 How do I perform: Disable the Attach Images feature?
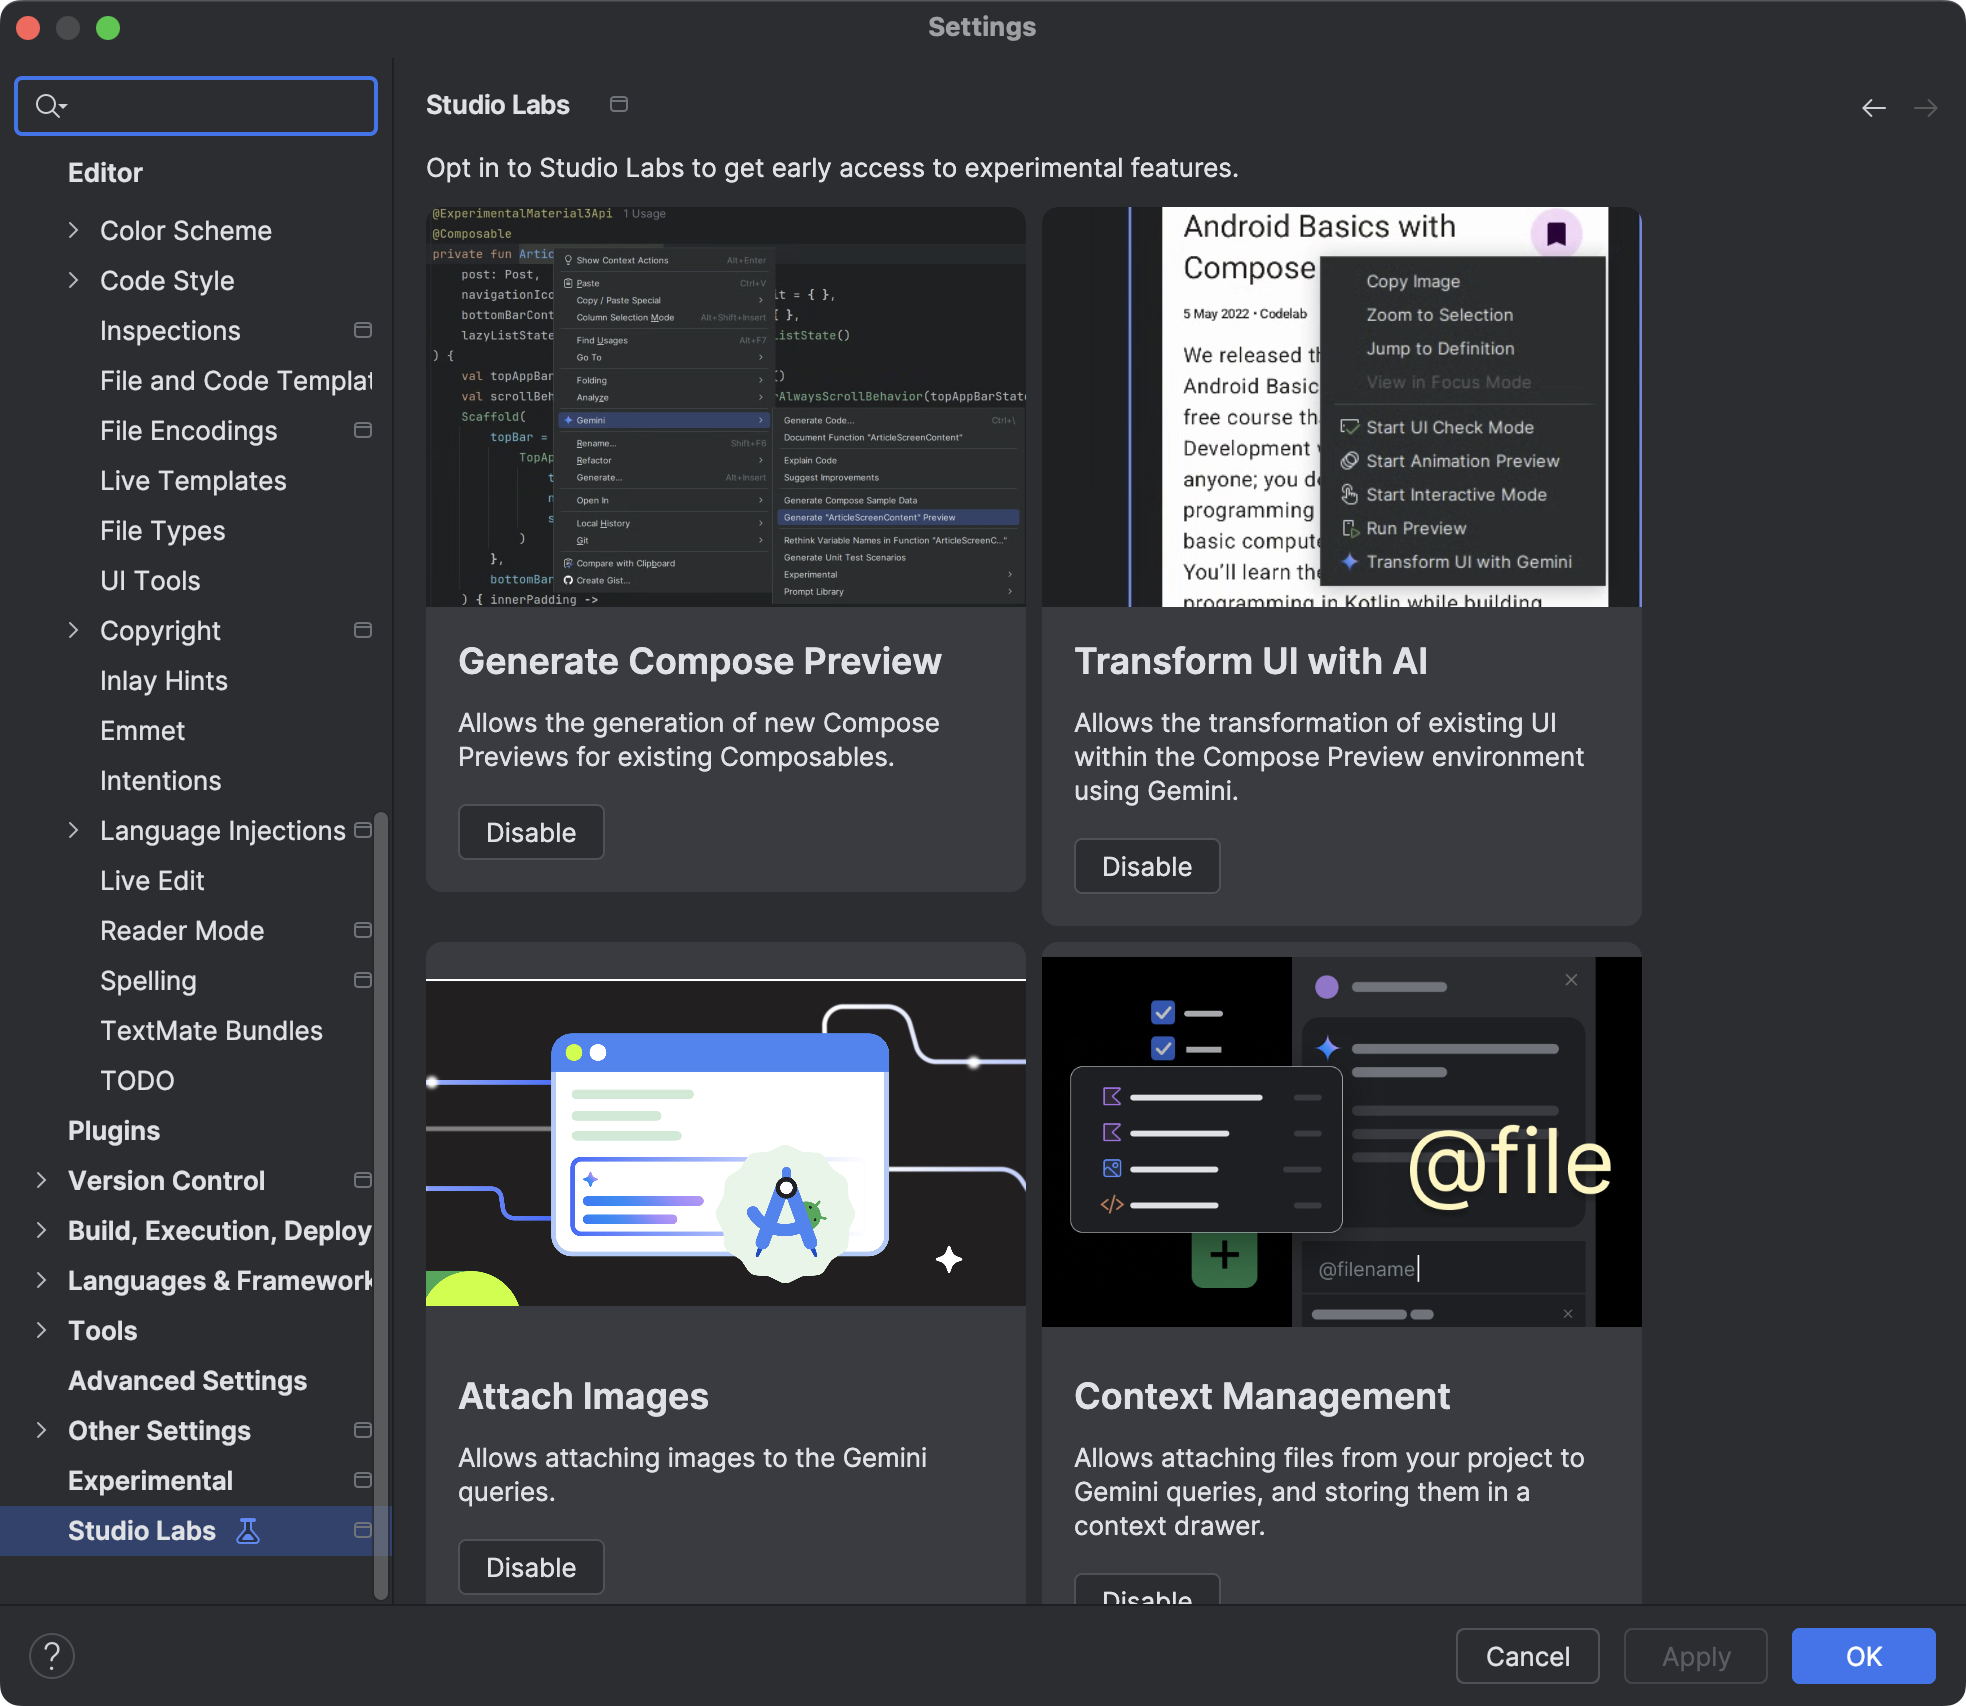531,1567
